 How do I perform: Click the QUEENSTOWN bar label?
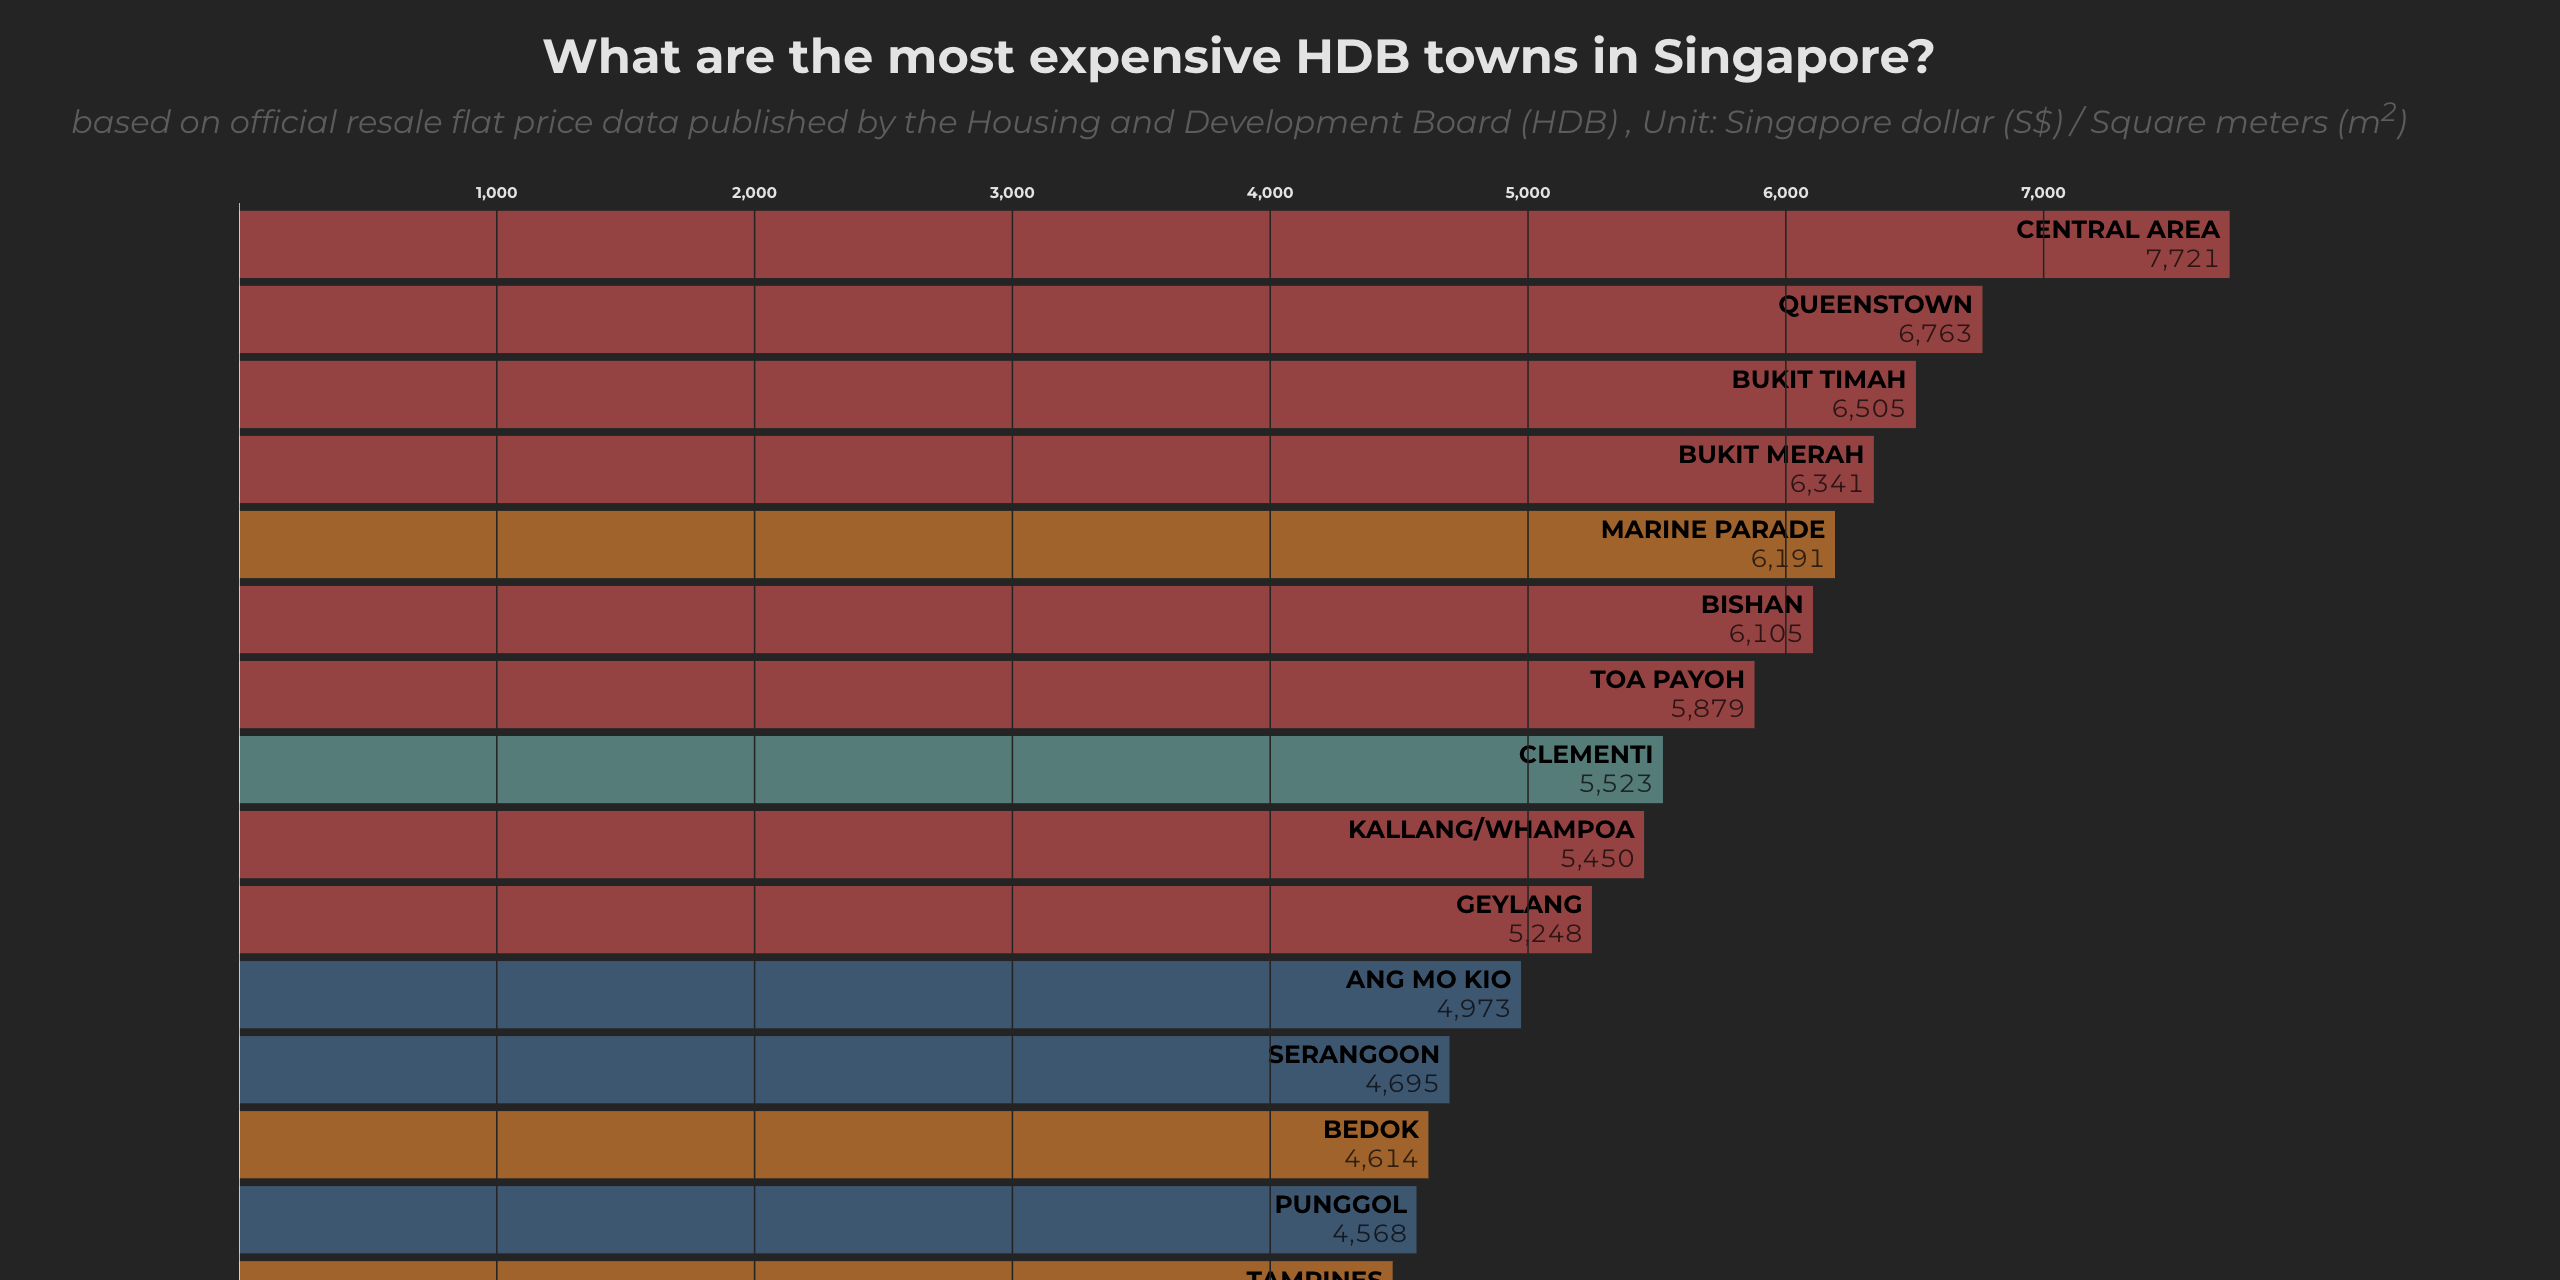point(1875,305)
